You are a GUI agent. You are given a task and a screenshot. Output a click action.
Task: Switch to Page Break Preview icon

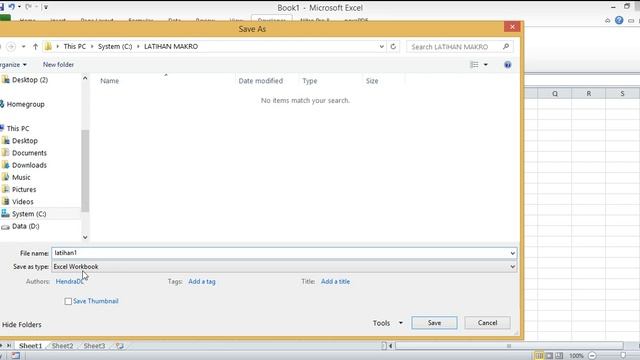(x=559, y=356)
